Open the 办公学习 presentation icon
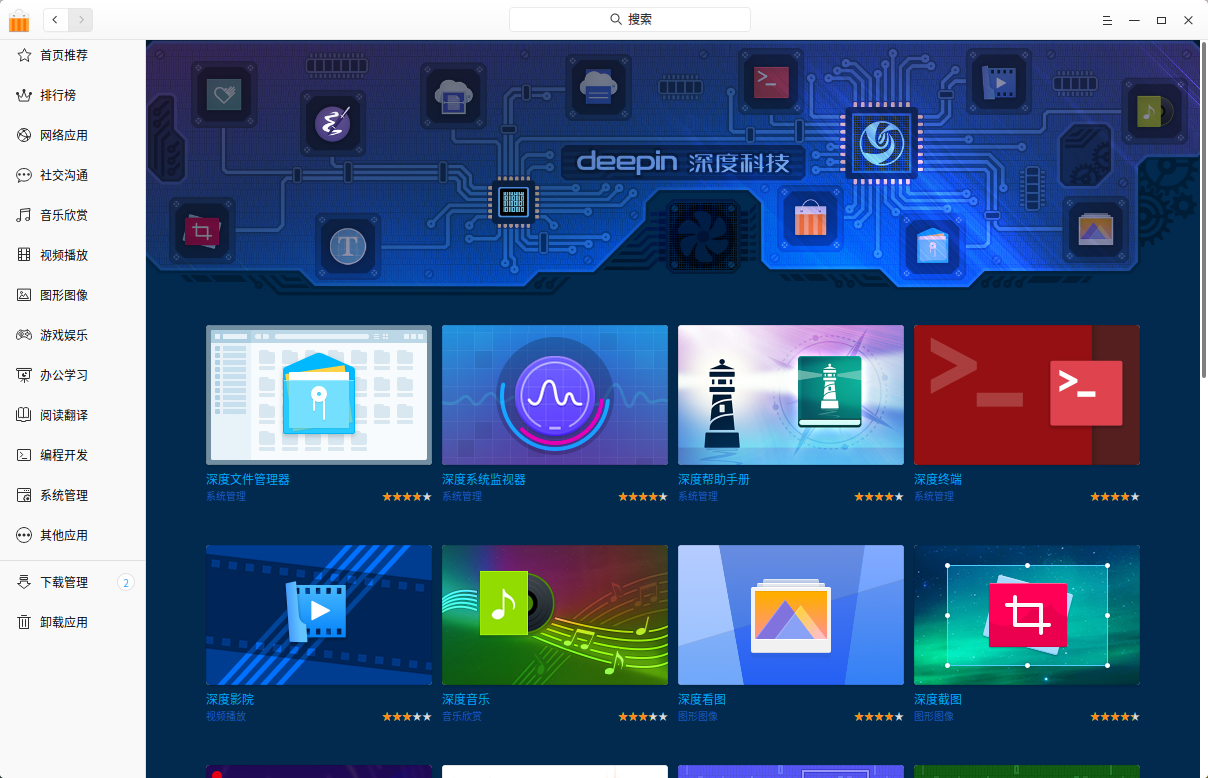 pyautogui.click(x=24, y=375)
